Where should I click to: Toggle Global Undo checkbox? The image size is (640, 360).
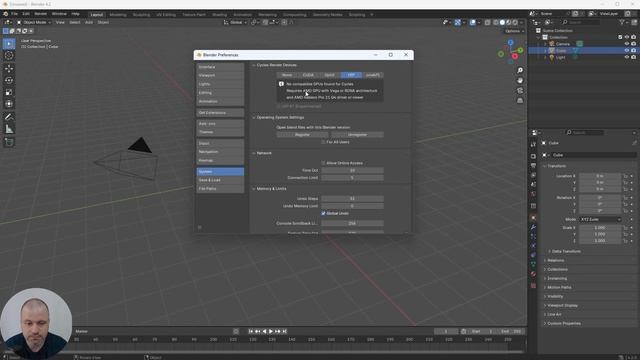(323, 213)
